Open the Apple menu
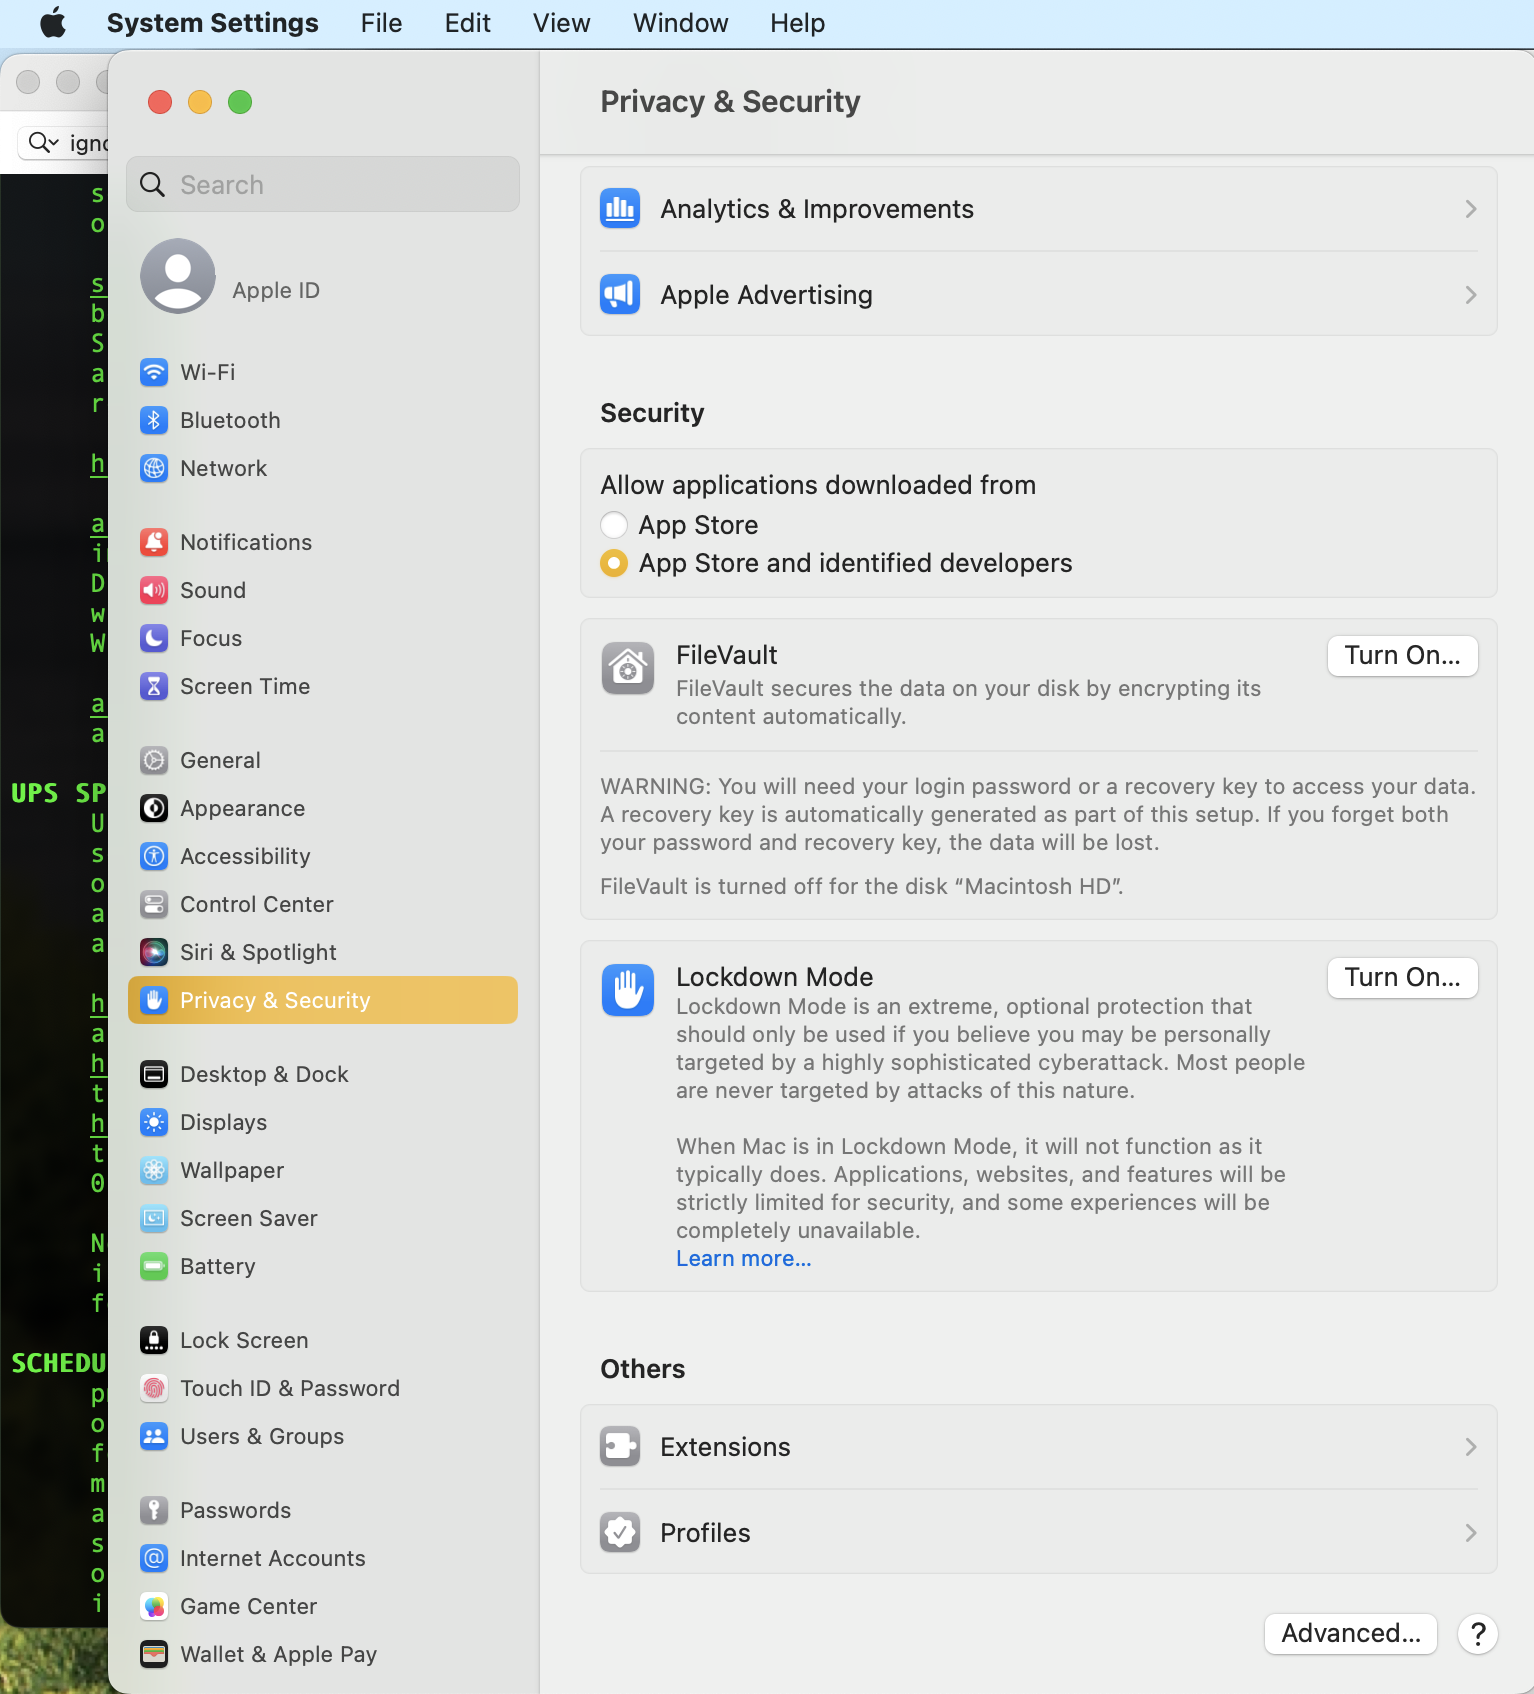The width and height of the screenshot is (1534, 1694). pos(53,23)
